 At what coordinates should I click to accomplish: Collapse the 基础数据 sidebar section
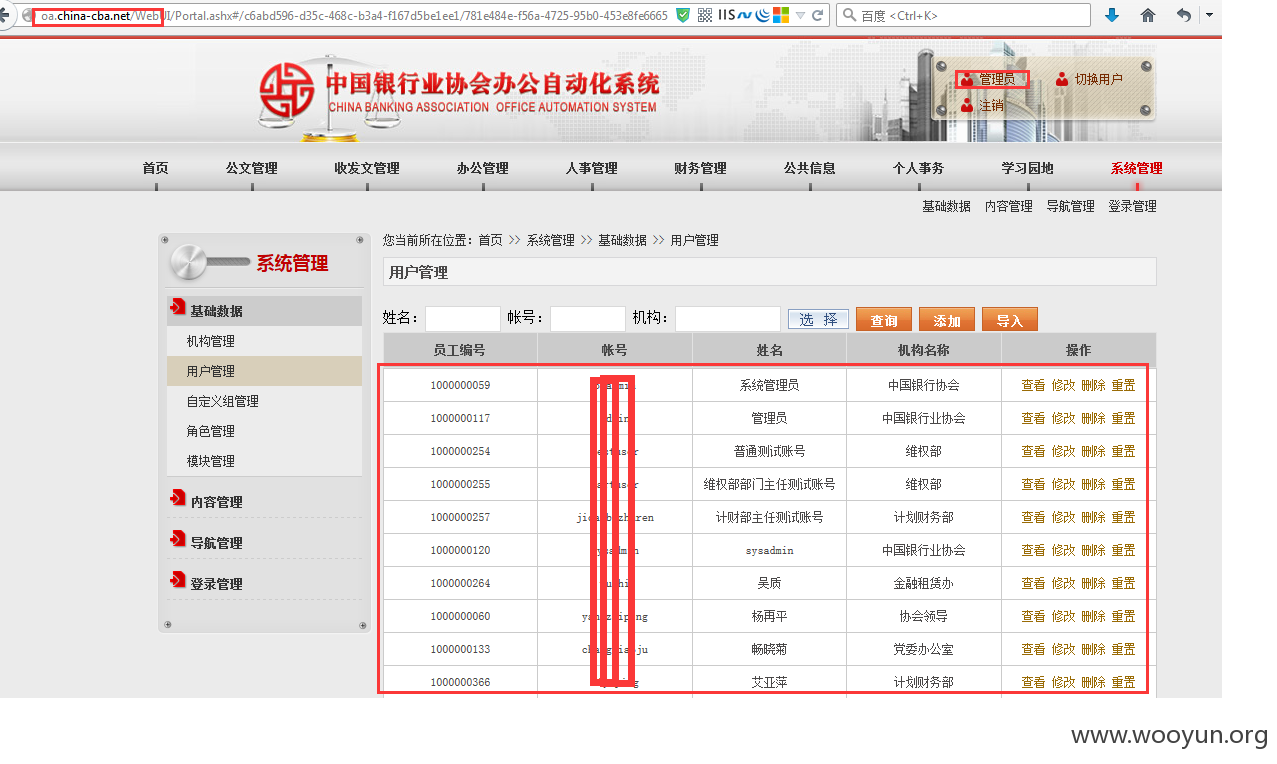pos(264,311)
